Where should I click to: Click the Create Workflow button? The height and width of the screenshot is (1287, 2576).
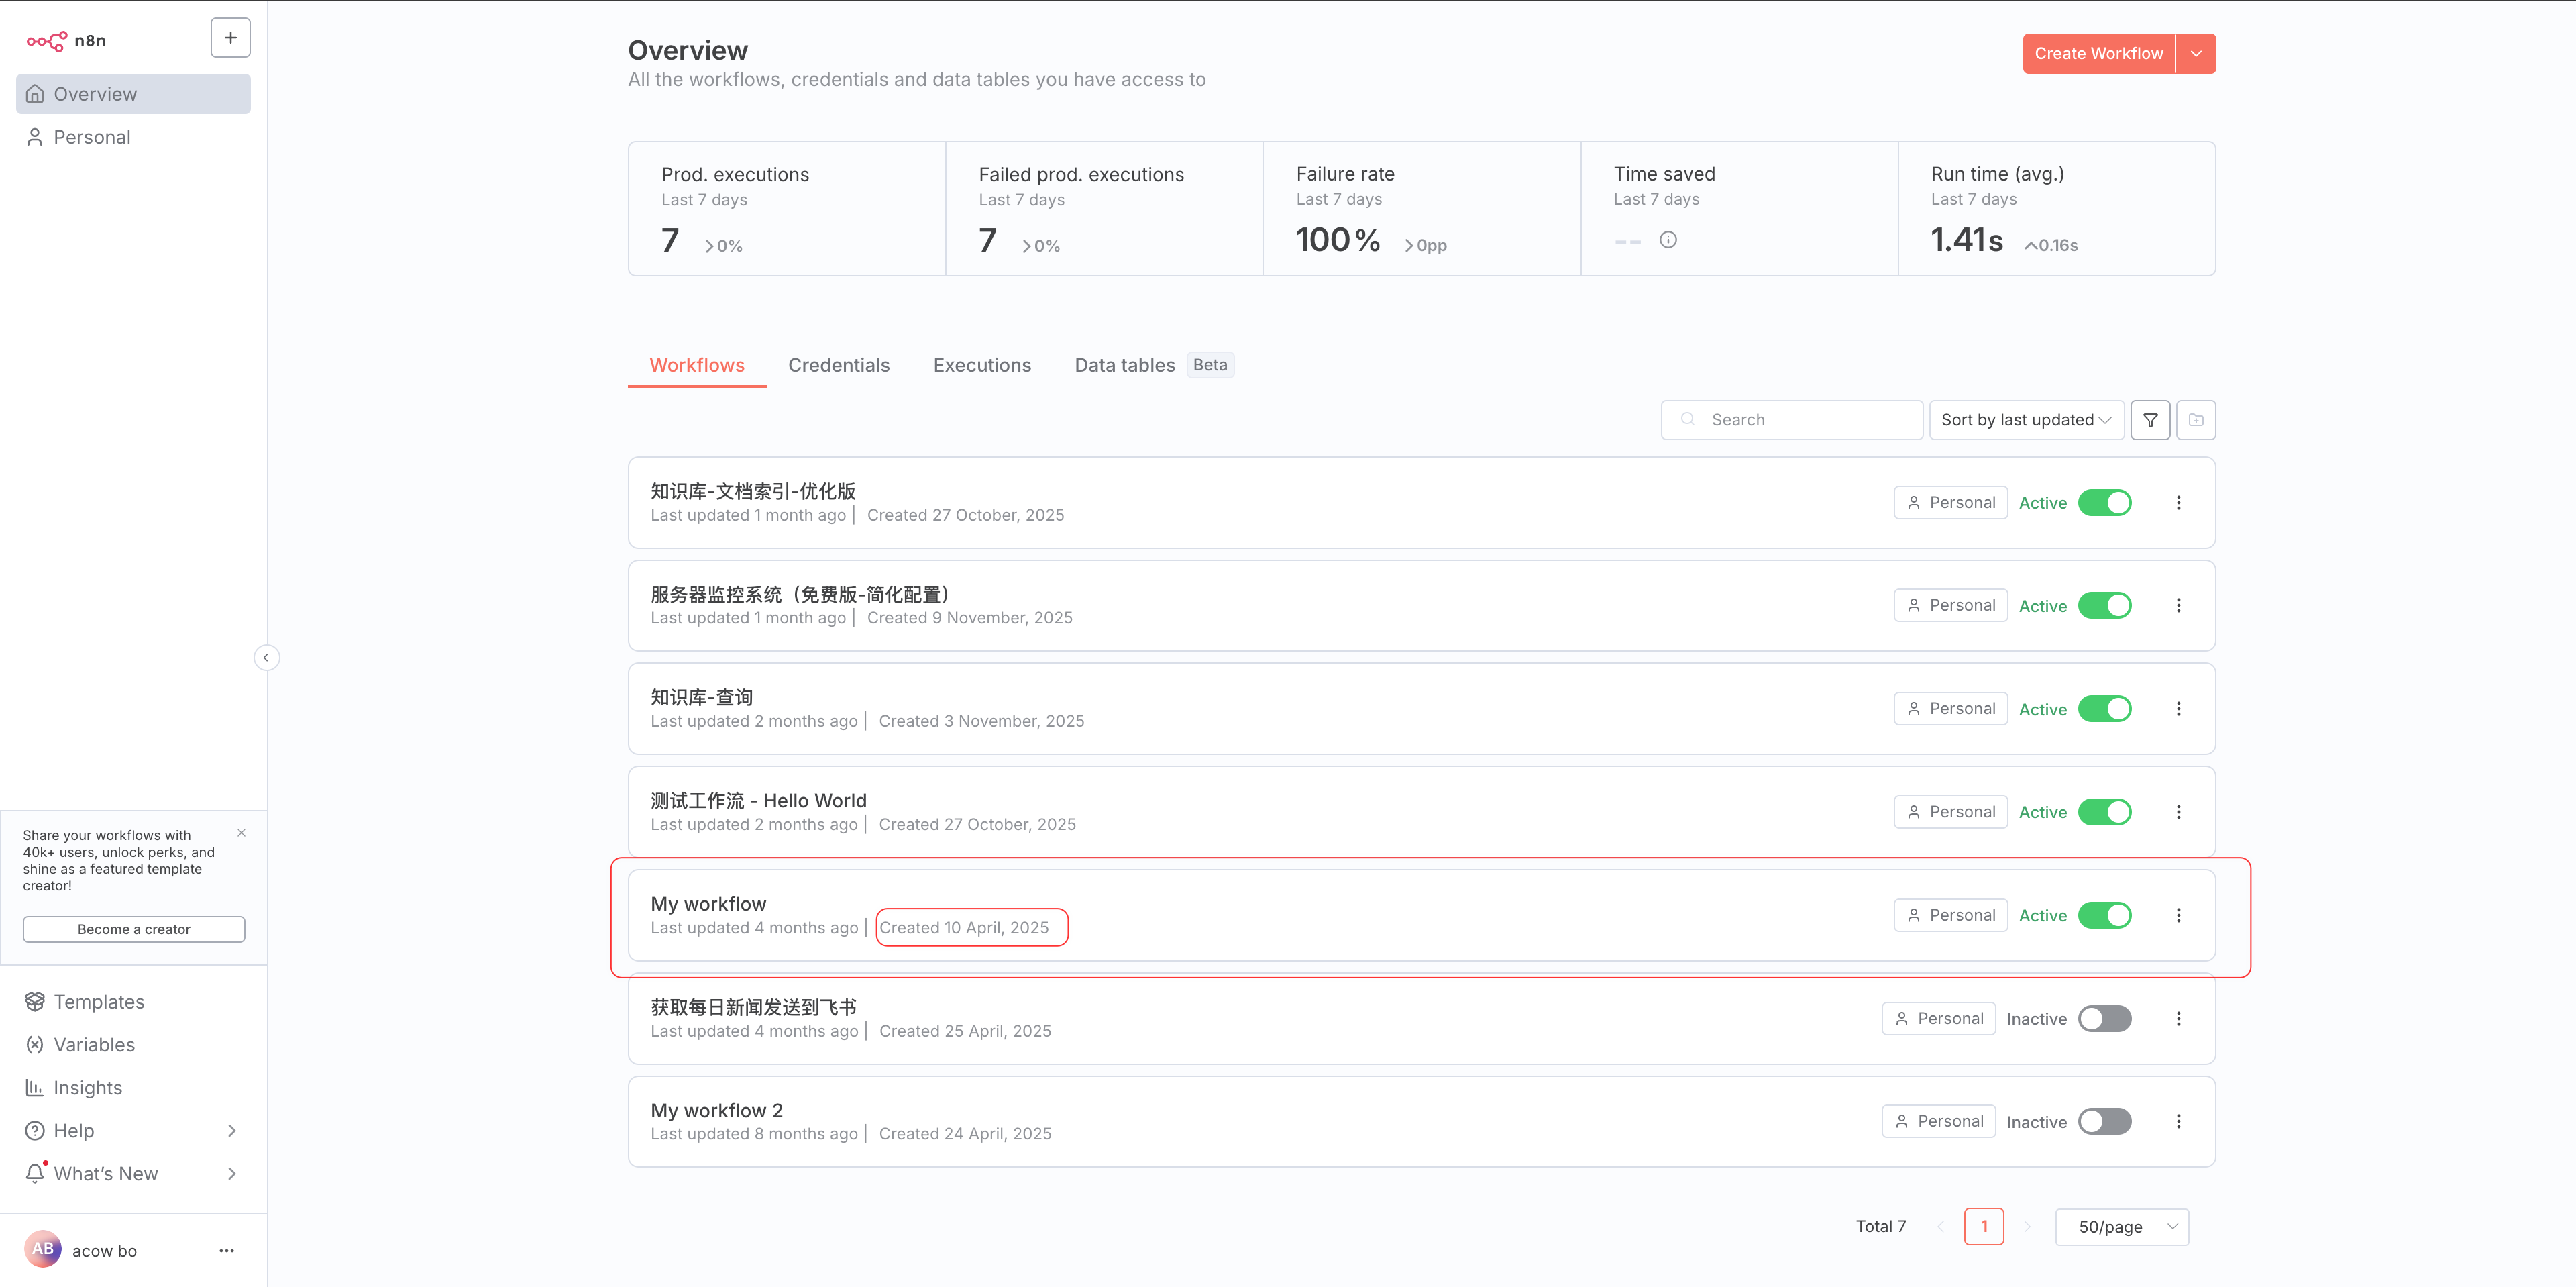tap(2098, 54)
